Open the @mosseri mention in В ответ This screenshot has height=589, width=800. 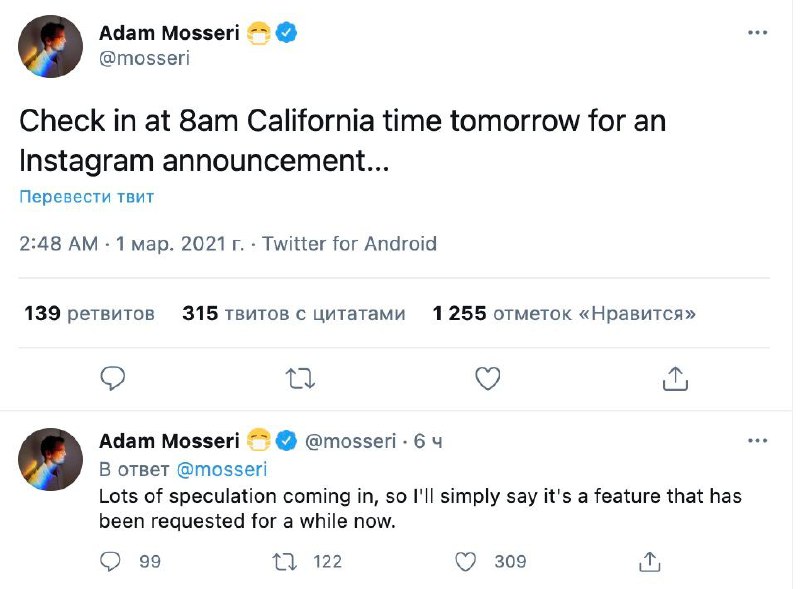pyautogui.click(x=222, y=468)
